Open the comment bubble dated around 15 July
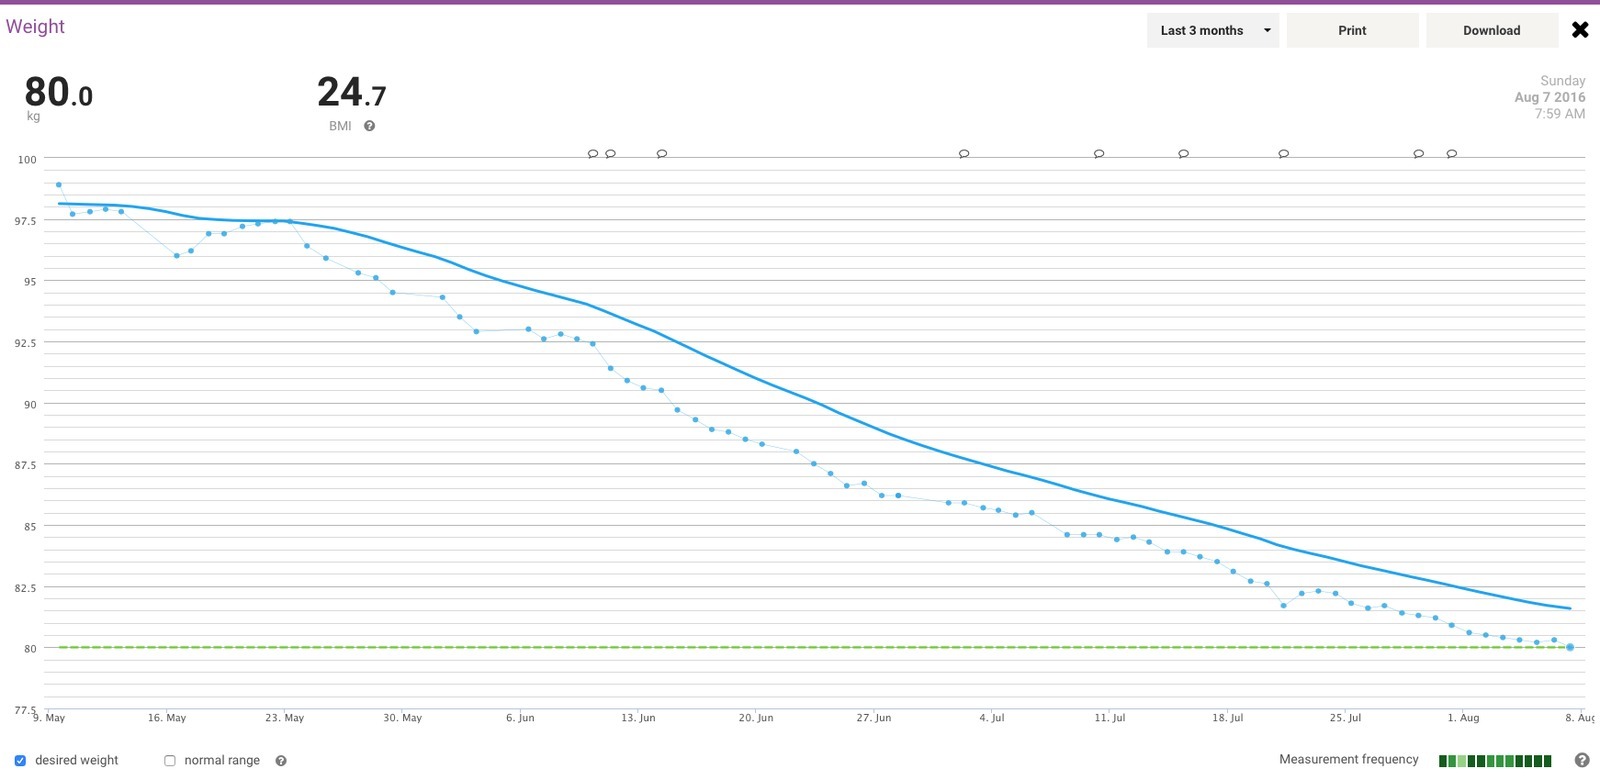The width and height of the screenshot is (1600, 780). 1184,154
